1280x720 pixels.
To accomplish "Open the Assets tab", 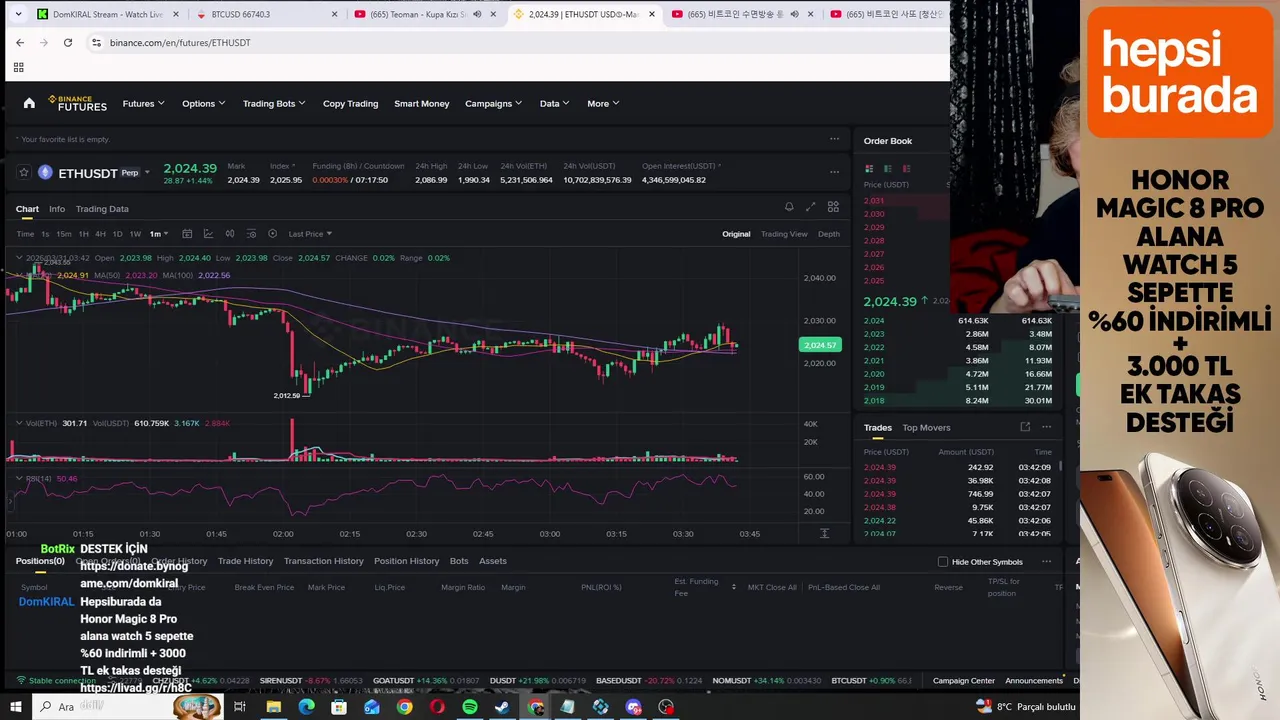I will point(493,561).
